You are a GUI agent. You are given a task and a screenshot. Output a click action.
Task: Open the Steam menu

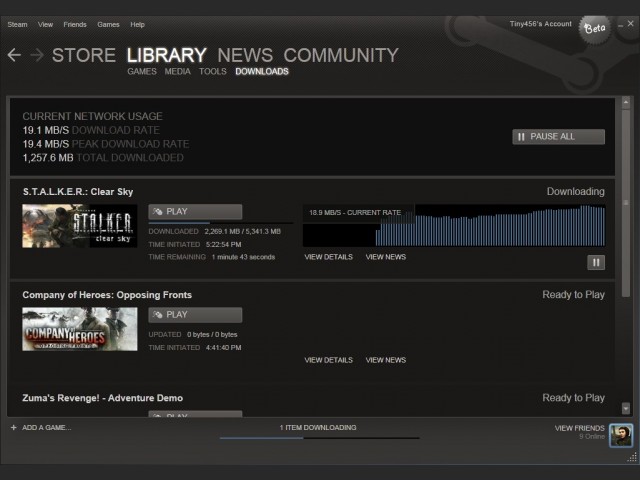[18, 24]
